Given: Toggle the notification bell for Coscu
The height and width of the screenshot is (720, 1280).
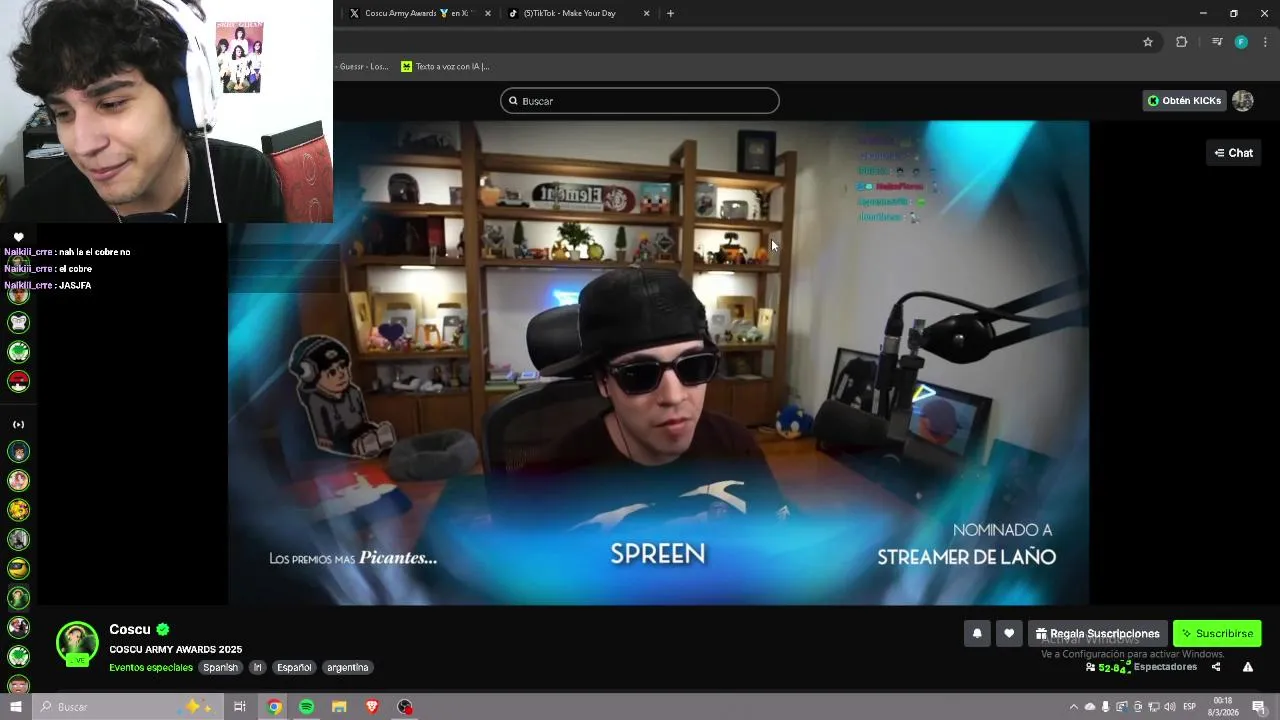Looking at the screenshot, I should tap(977, 633).
